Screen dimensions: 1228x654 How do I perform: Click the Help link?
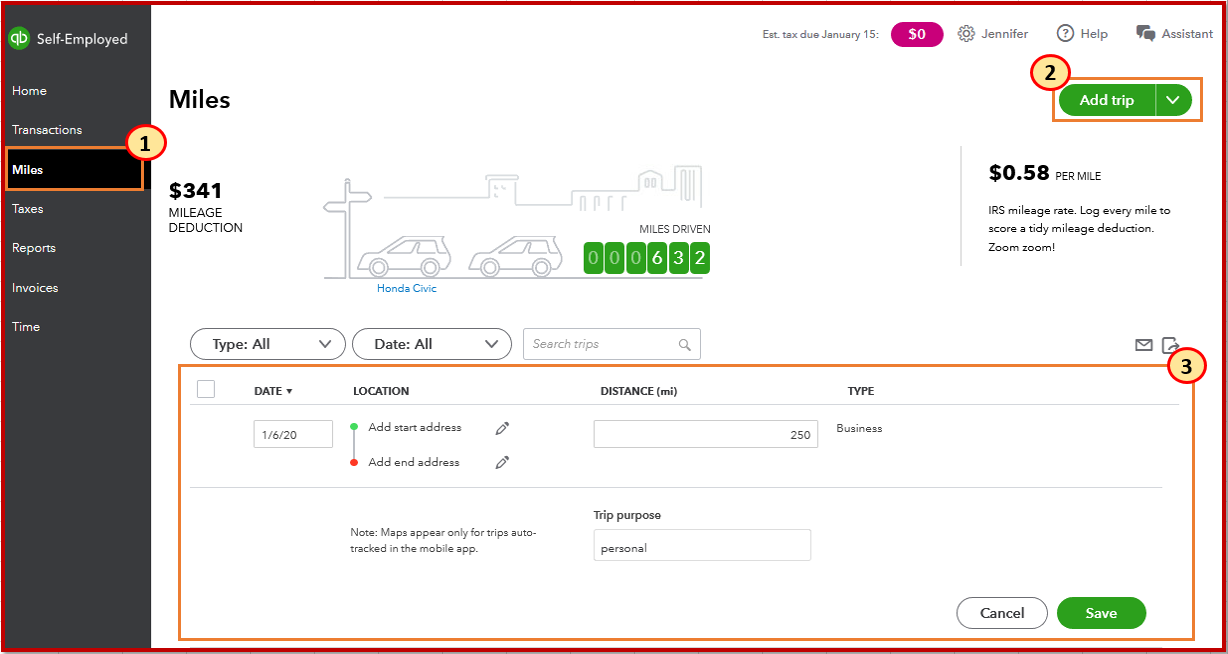1094,34
